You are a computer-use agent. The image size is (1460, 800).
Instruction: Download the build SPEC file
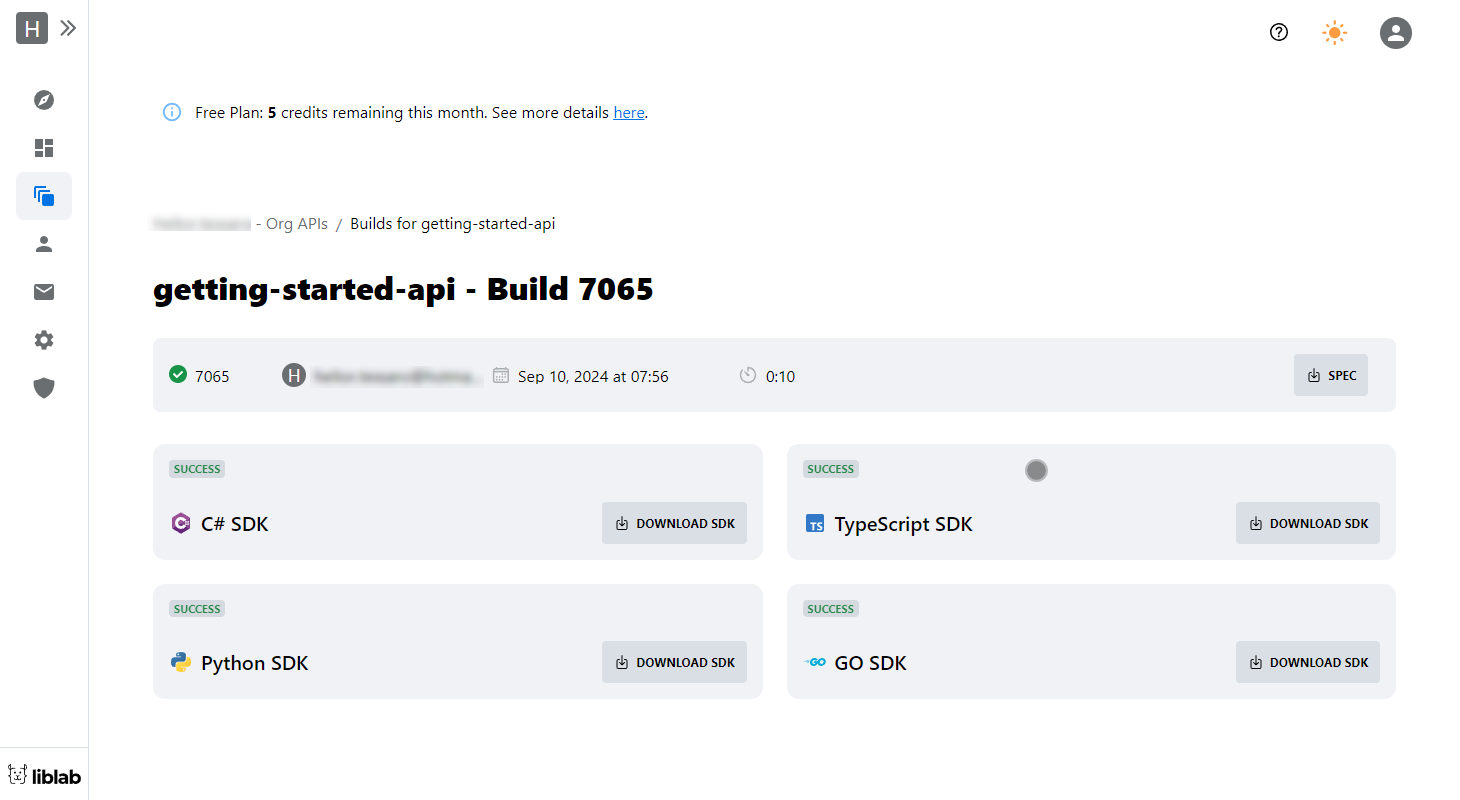1331,376
